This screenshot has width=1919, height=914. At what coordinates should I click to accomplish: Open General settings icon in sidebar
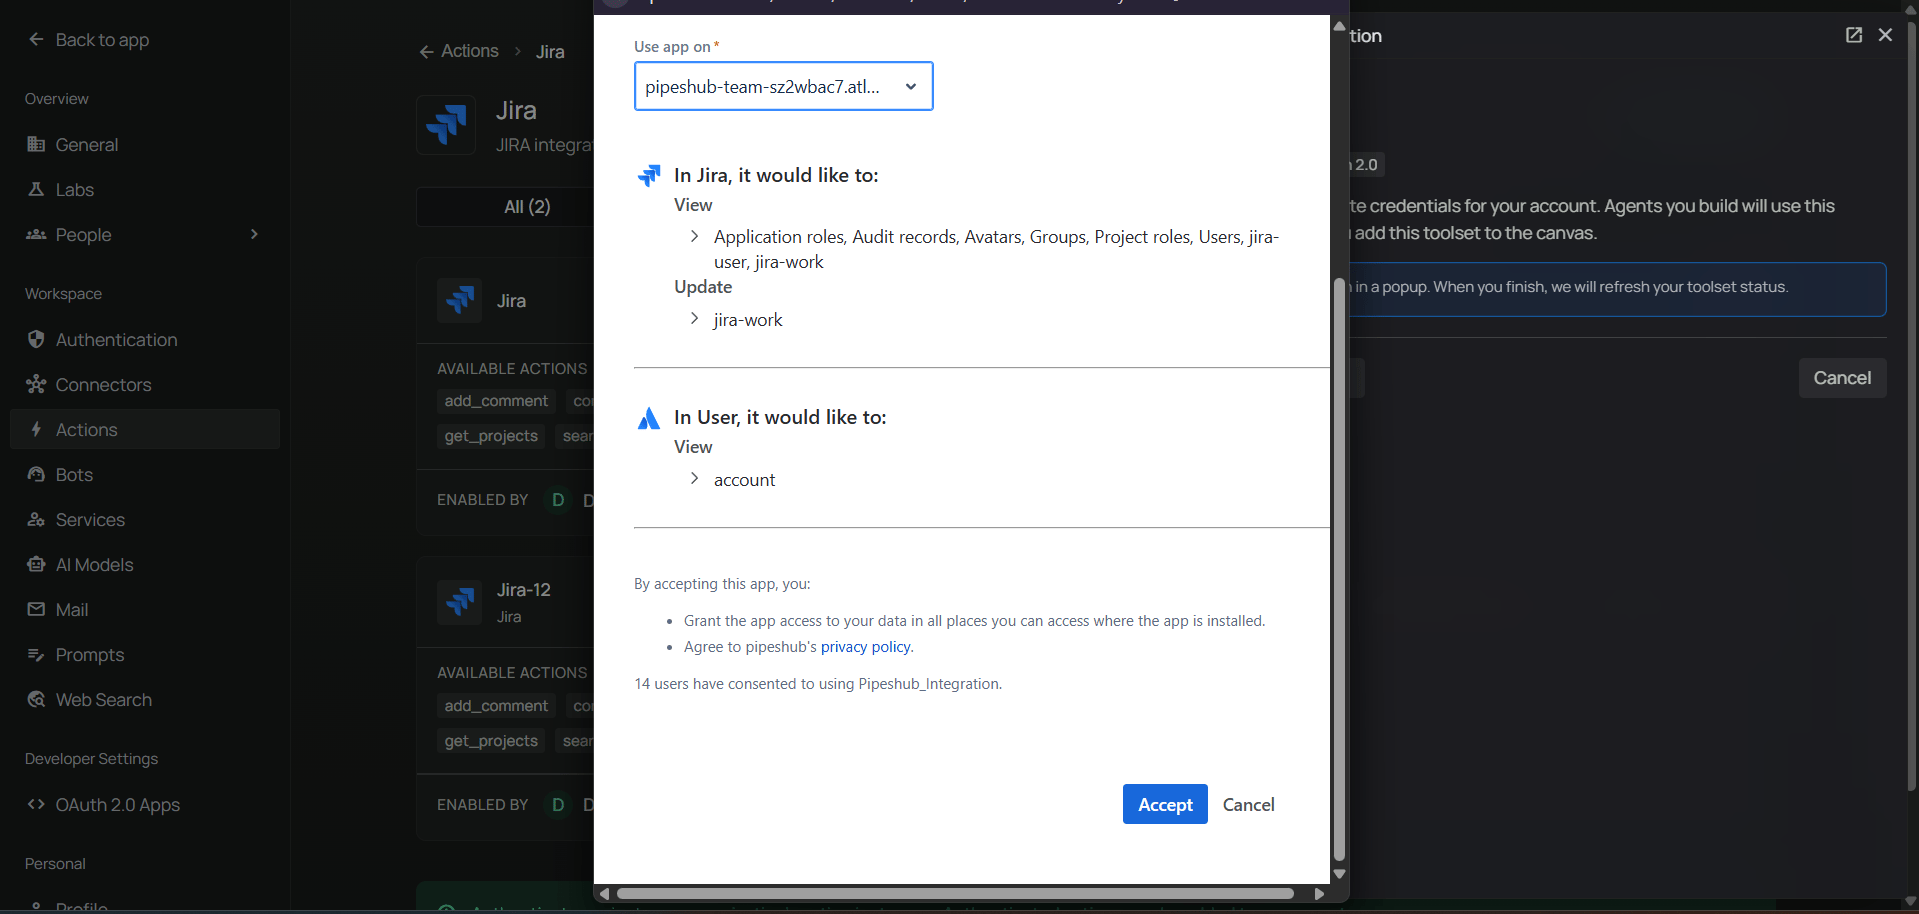[x=36, y=144]
